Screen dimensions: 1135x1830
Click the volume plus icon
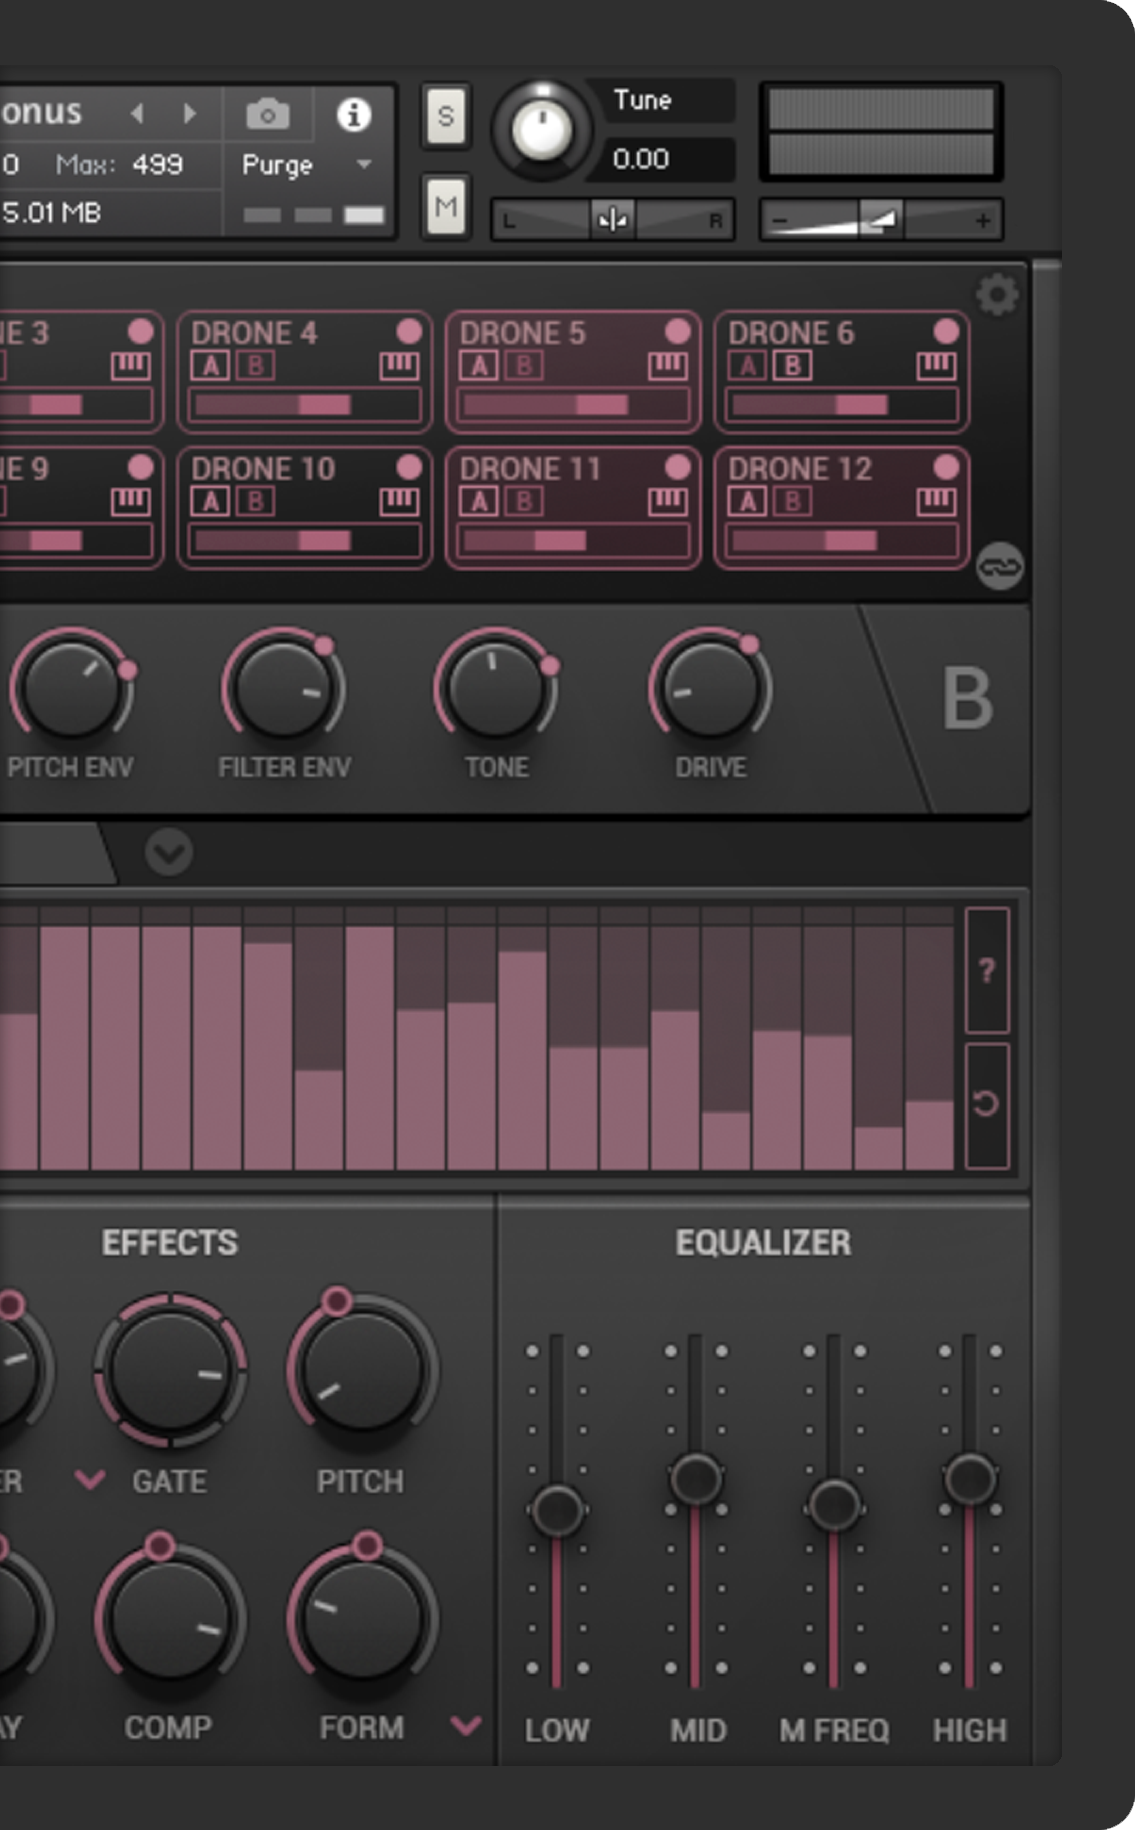(984, 220)
